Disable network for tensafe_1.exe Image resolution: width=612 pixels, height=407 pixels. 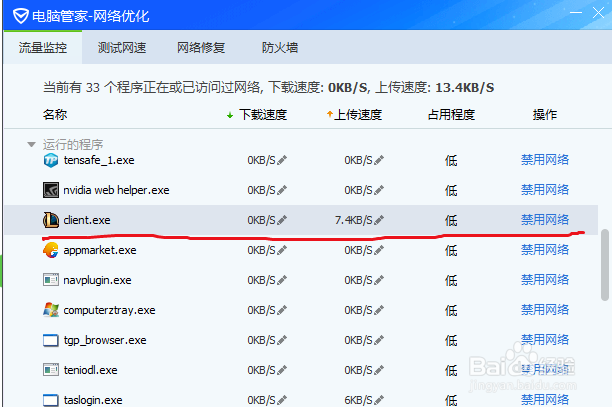point(545,160)
